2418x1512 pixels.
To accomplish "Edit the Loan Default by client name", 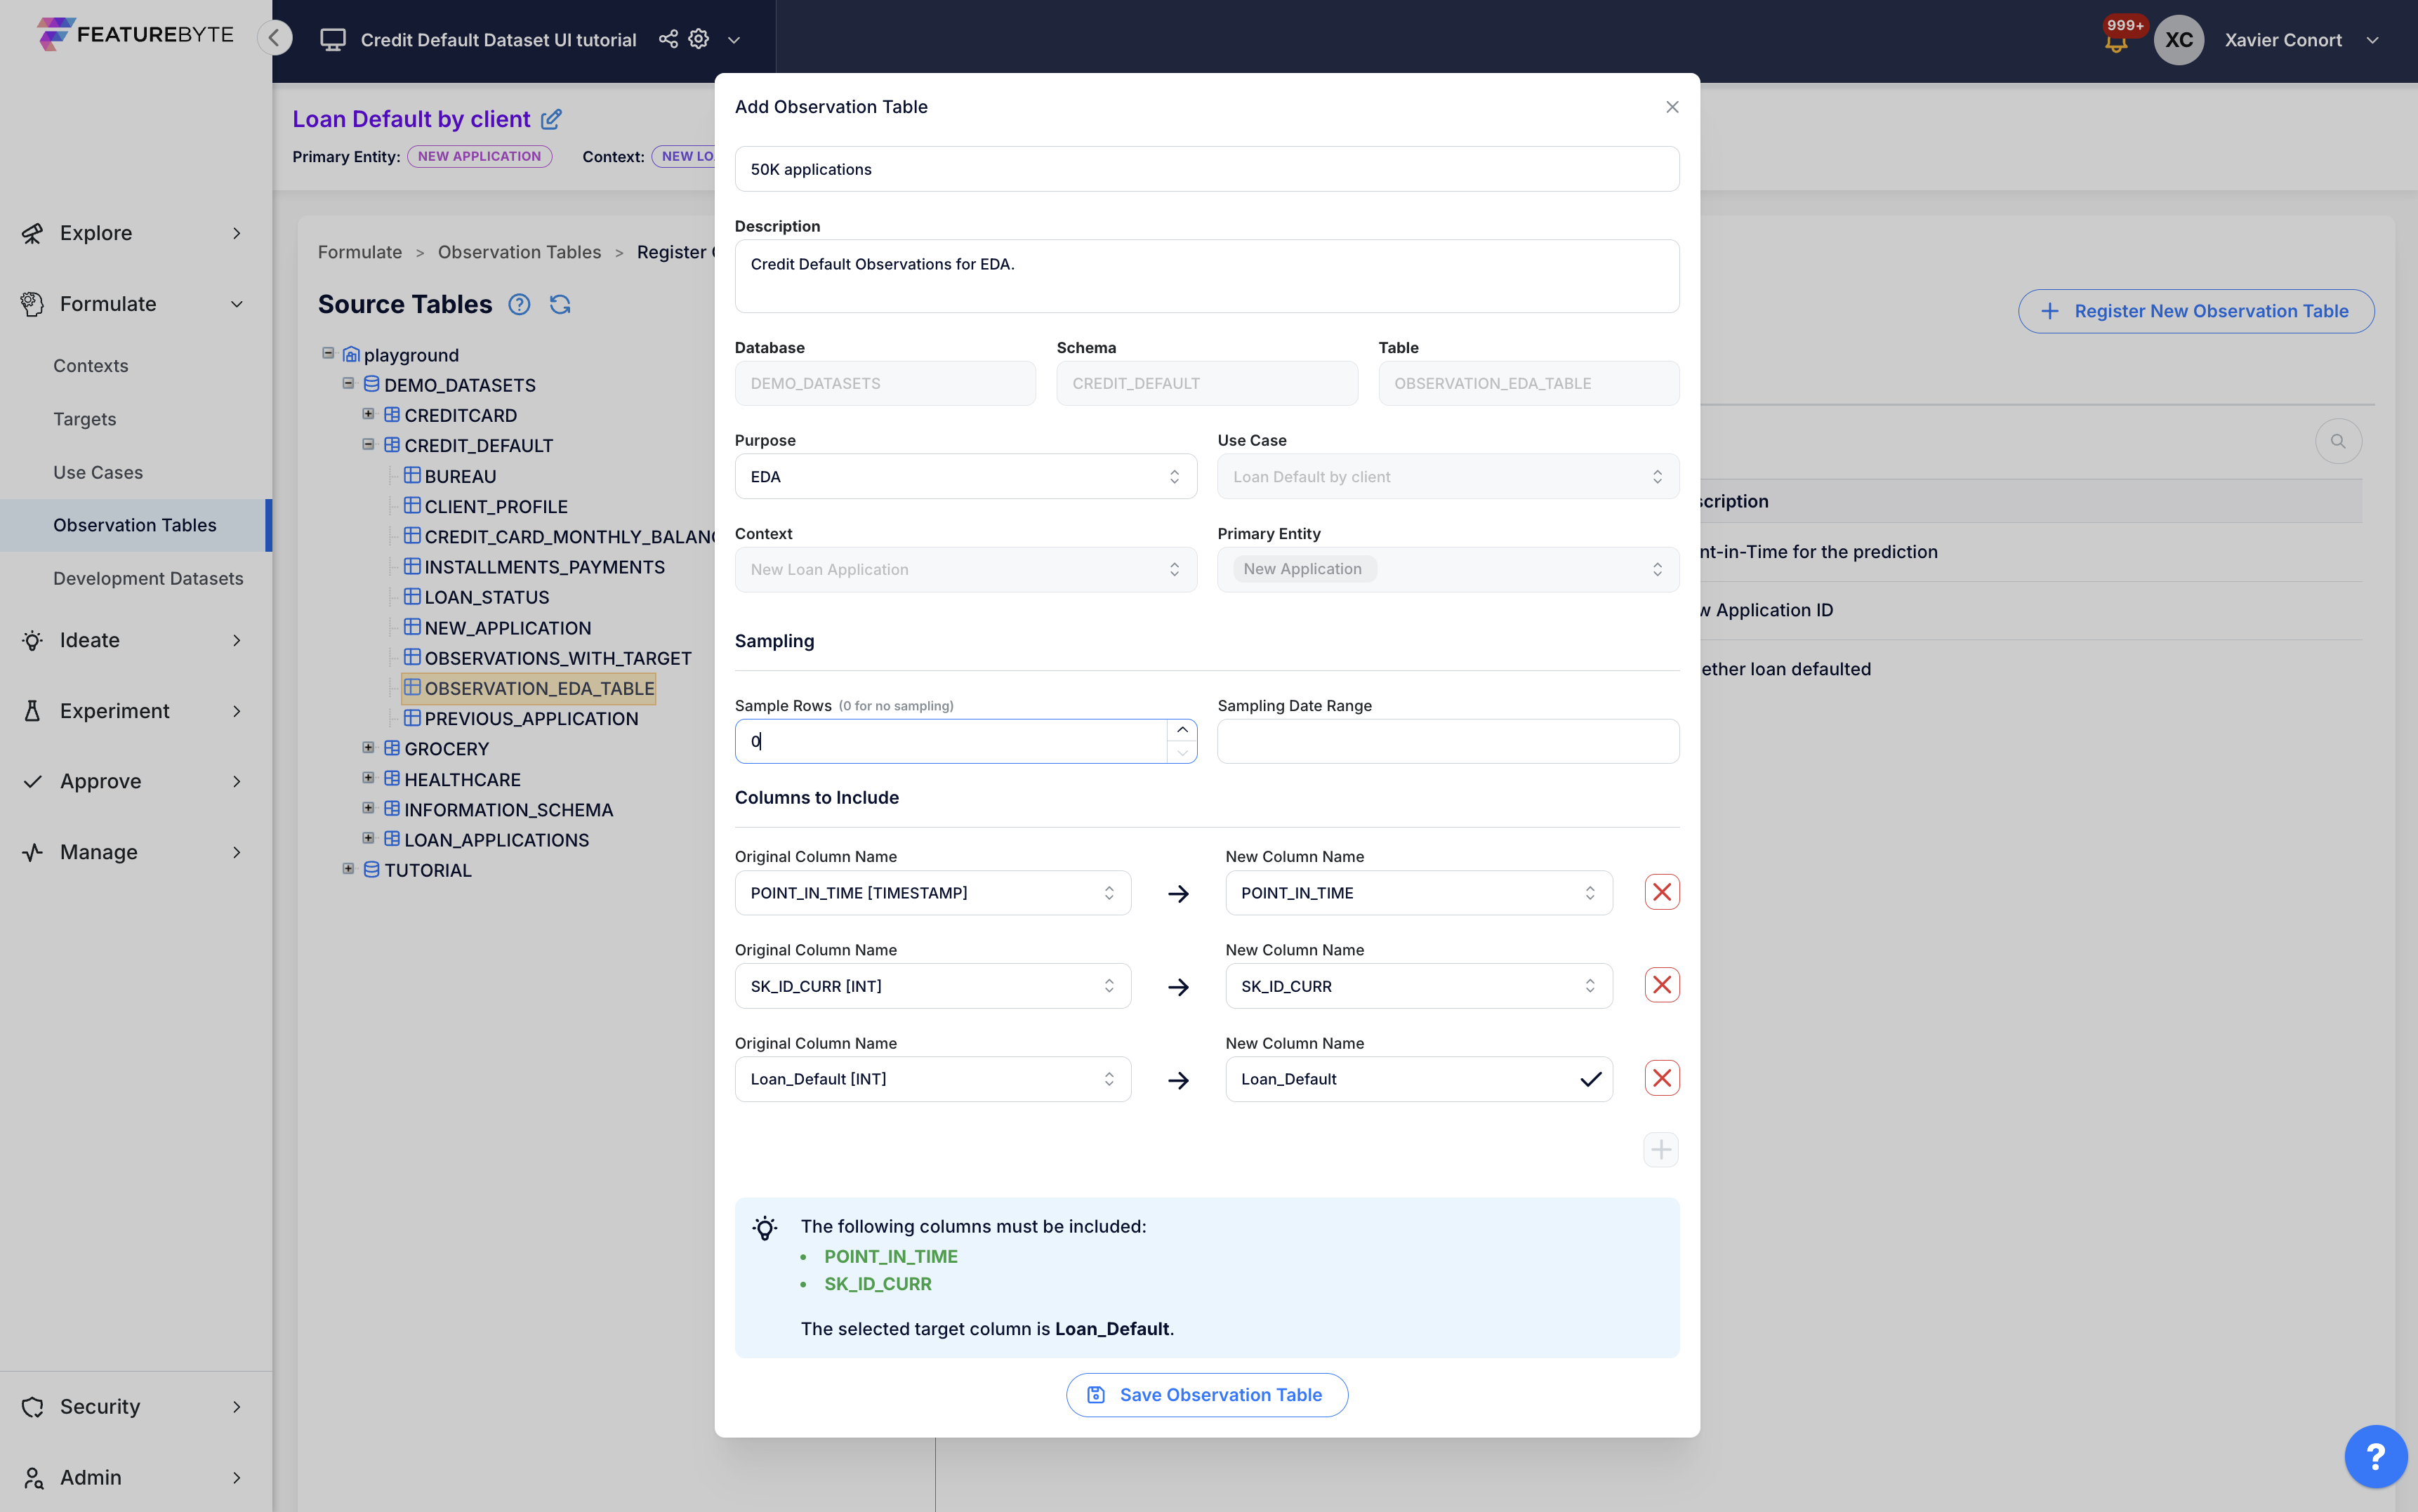I will click(x=551, y=119).
